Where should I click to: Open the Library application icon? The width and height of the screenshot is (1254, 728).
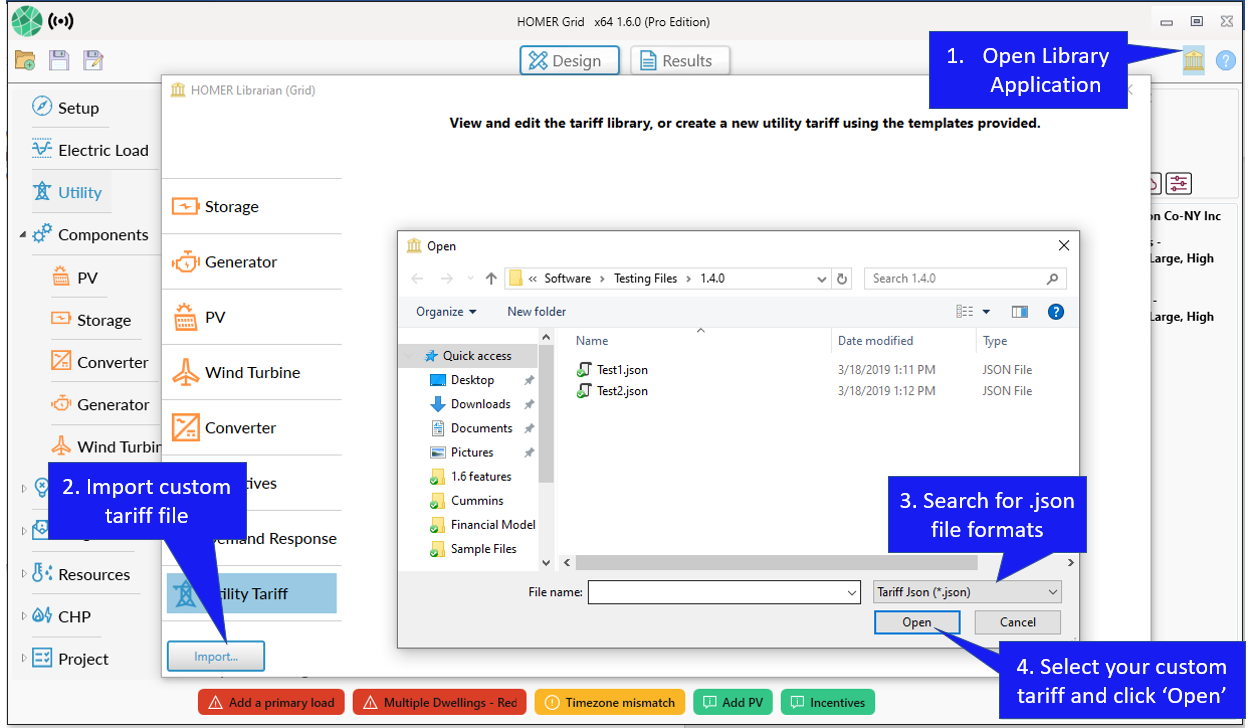click(x=1193, y=61)
